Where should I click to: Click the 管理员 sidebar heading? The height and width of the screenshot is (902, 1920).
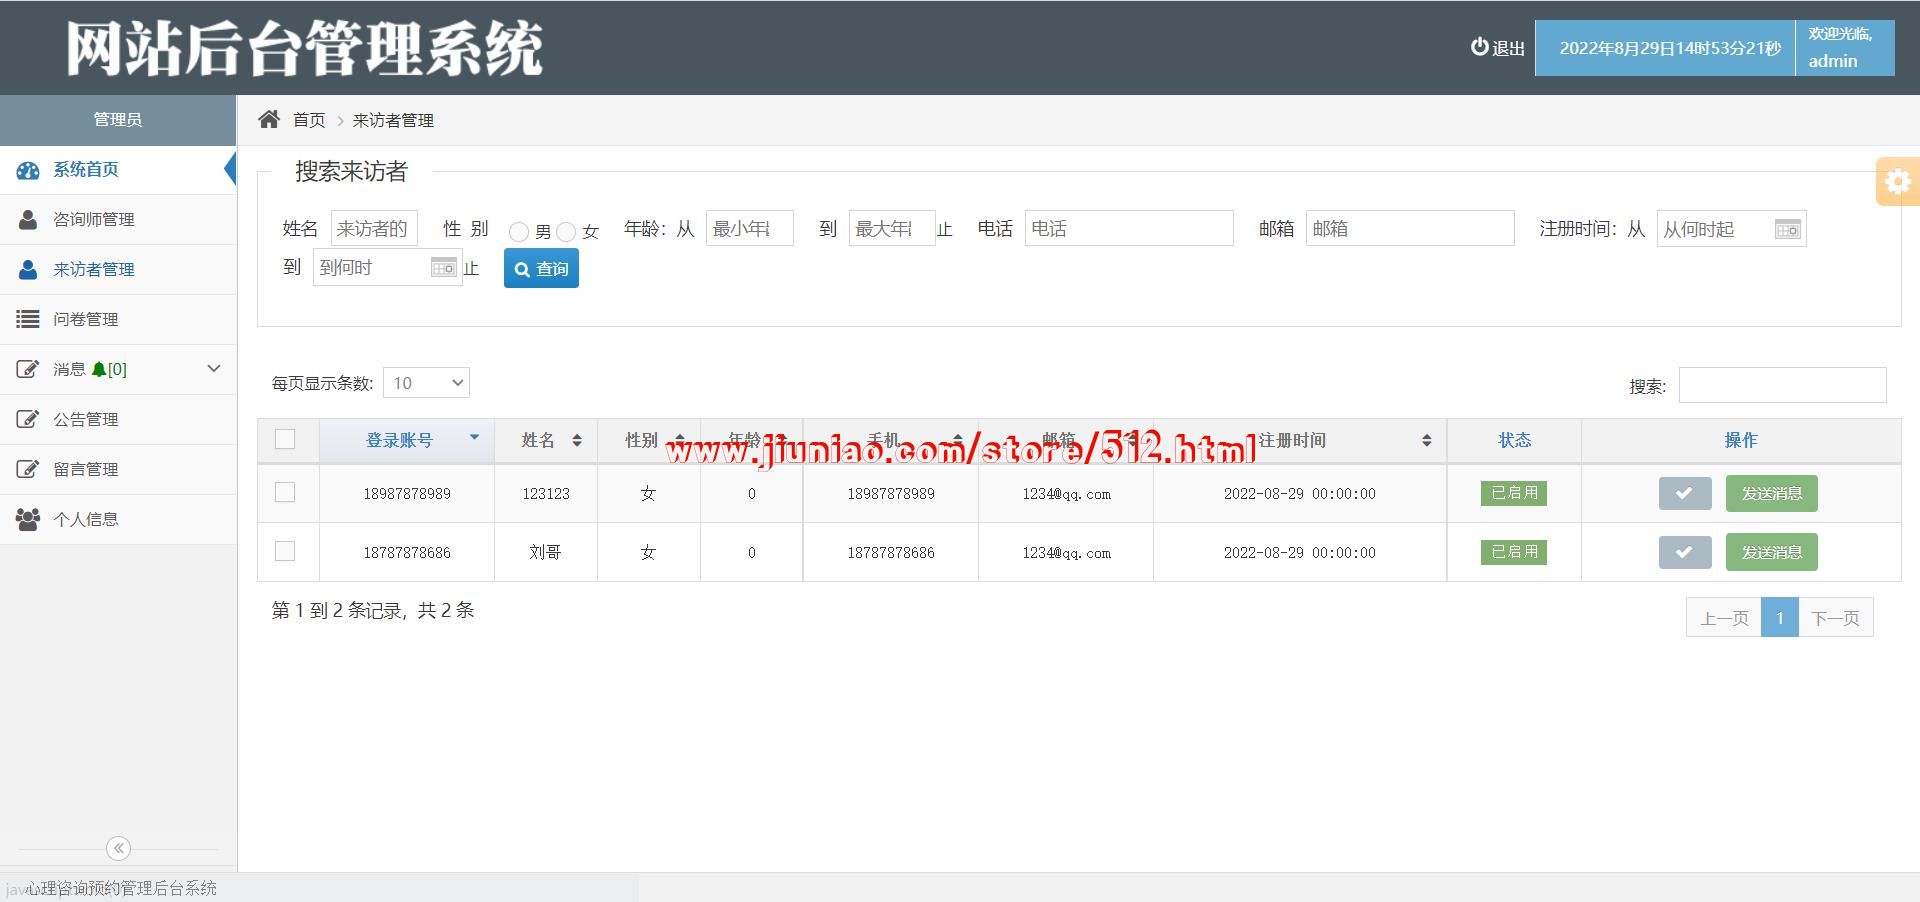coord(118,120)
